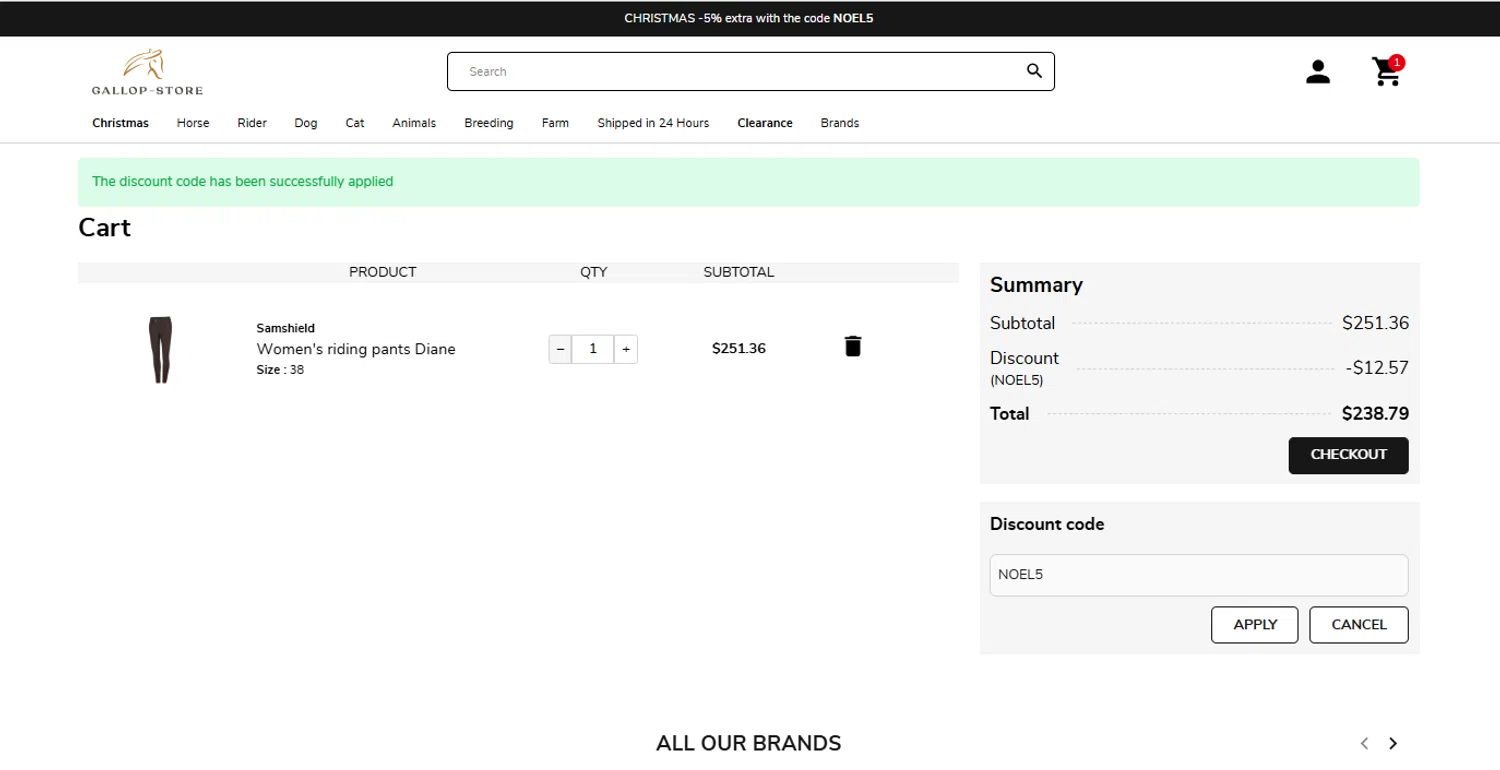1500x770 pixels.
Task: Click the SUBTOTAL column header
Action: (x=739, y=272)
